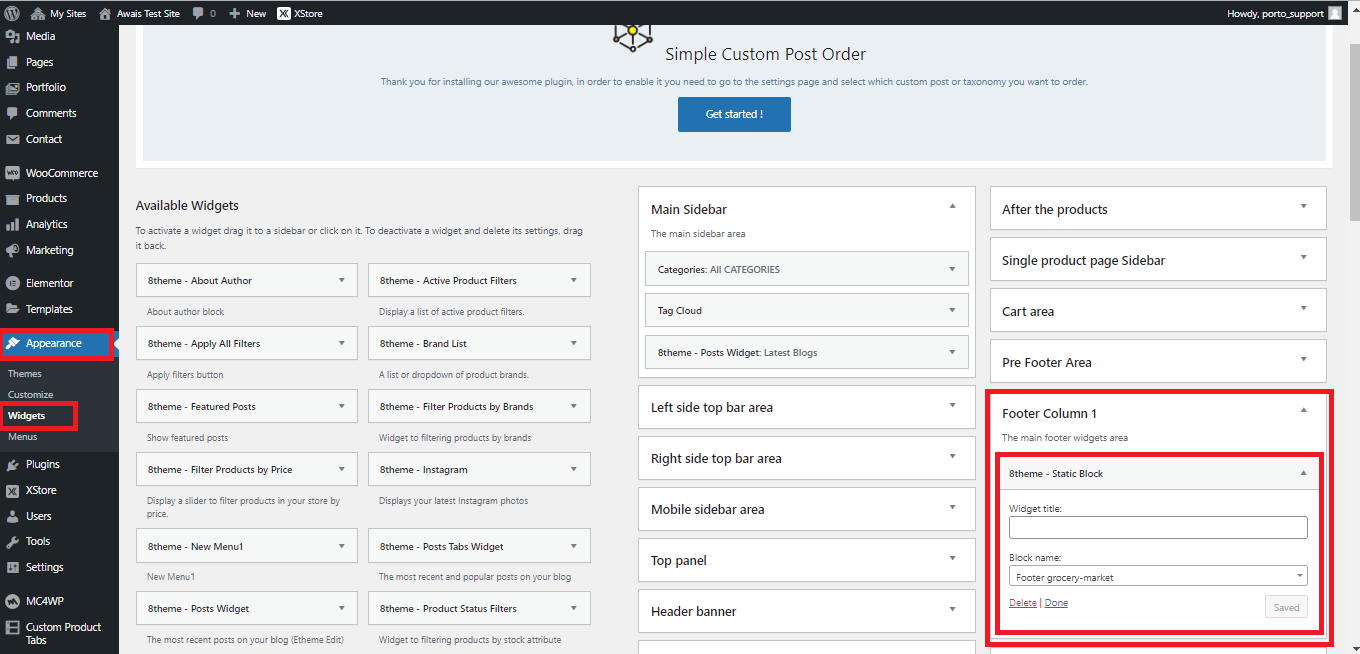Open the Customize submenu item
This screenshot has height=654, width=1360.
point(31,394)
